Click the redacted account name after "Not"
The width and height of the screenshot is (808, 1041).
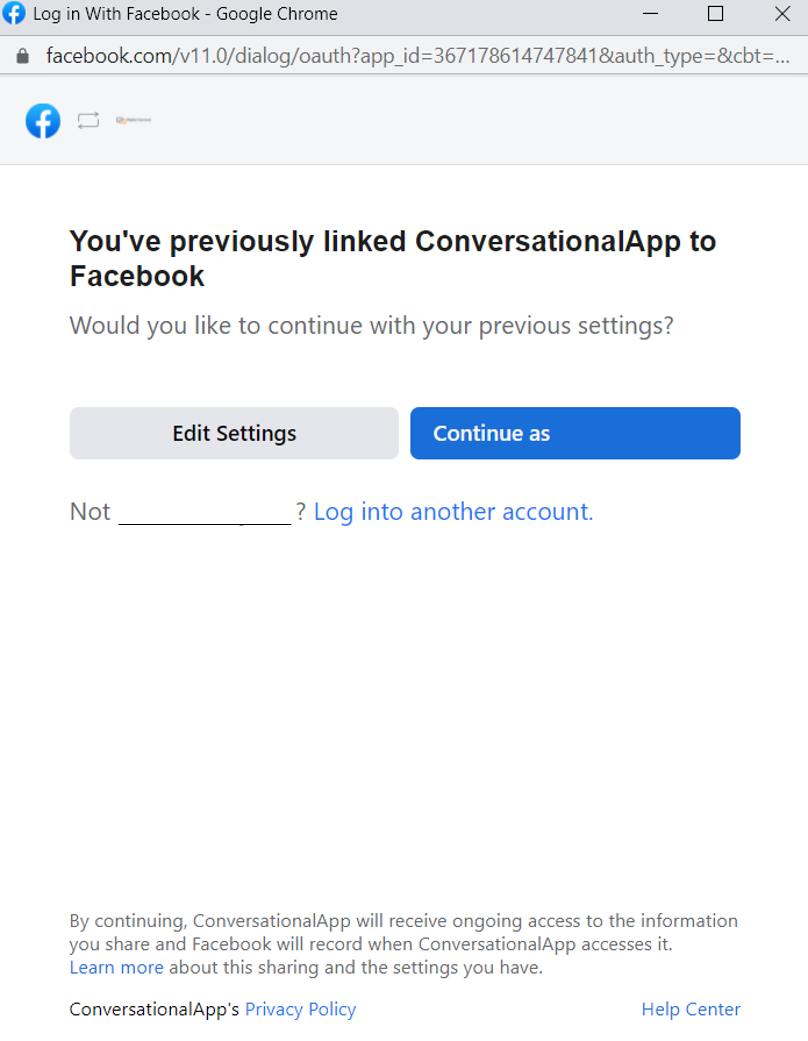[204, 512]
